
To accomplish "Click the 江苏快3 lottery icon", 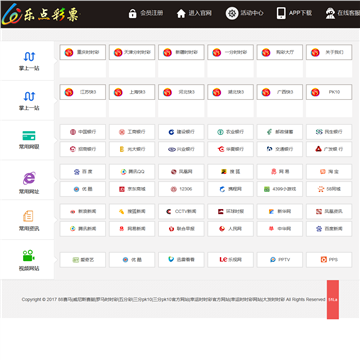I will click(69, 92).
